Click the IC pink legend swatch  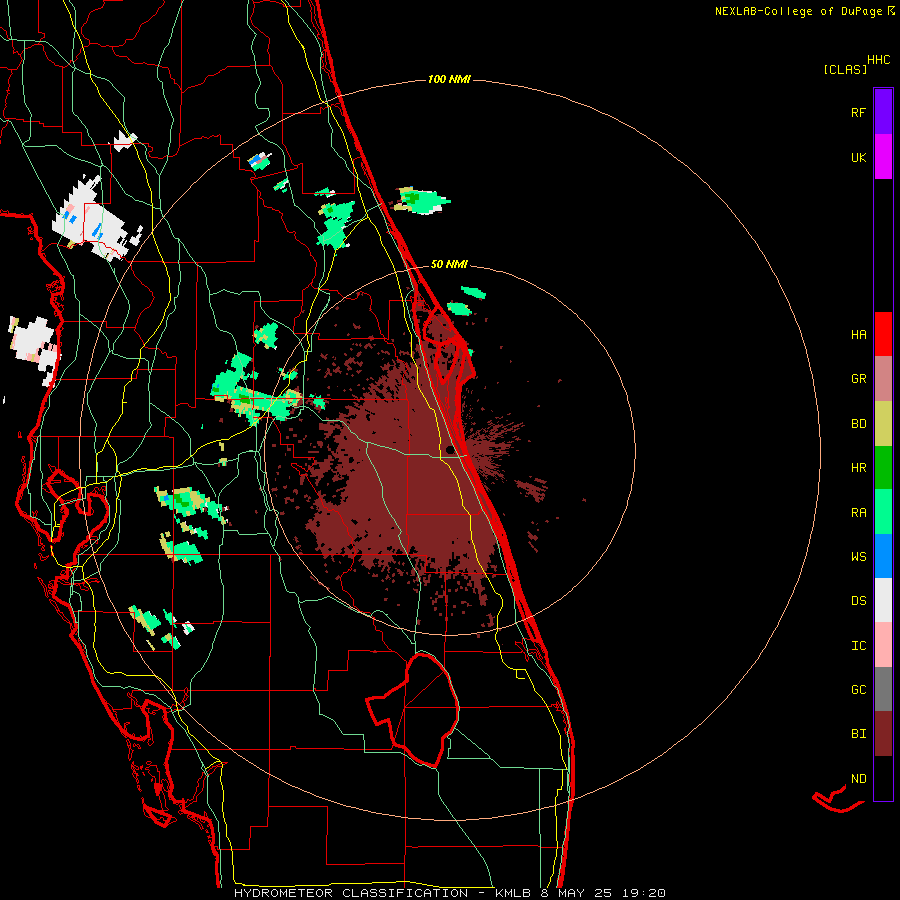883,645
